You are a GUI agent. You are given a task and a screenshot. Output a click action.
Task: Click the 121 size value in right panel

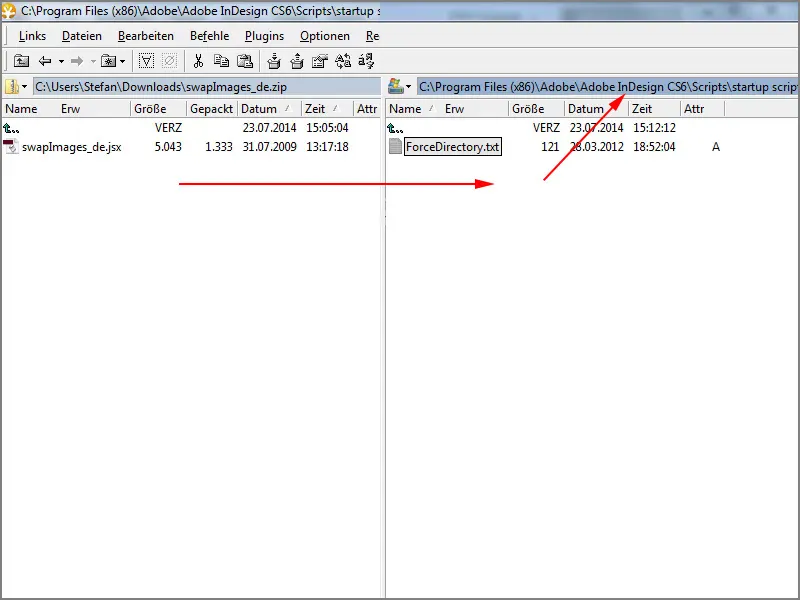[550, 147]
